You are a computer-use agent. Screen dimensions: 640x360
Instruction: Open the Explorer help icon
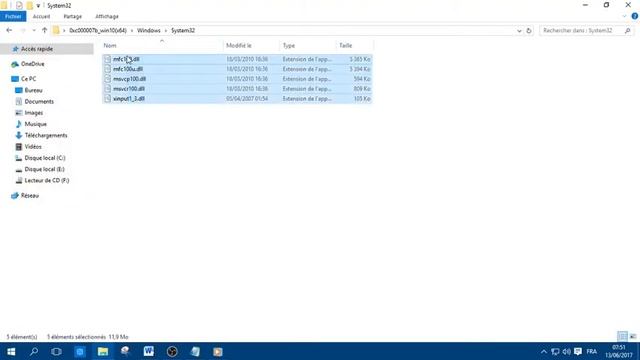pyautogui.click(x=635, y=16)
